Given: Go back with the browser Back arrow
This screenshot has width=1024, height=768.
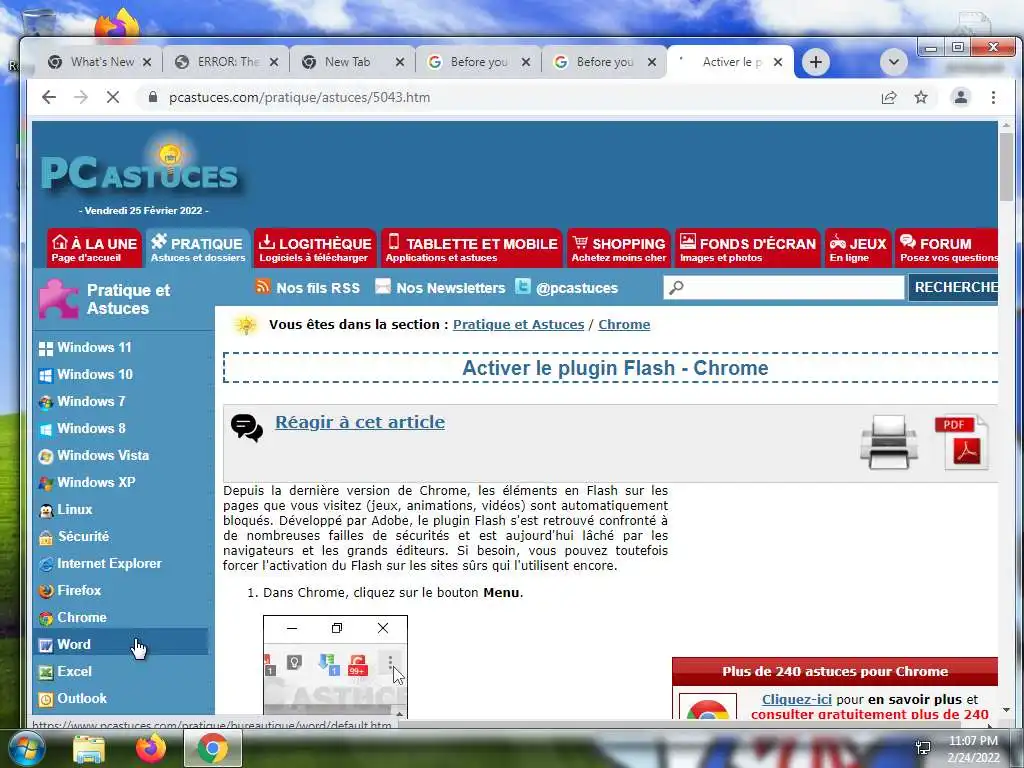Looking at the screenshot, I should (49, 97).
